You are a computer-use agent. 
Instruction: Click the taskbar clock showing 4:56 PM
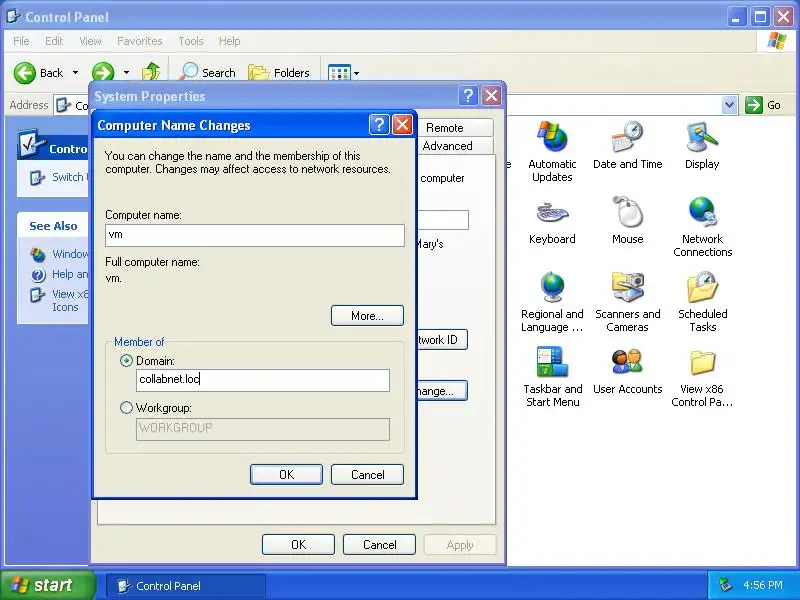pyautogui.click(x=762, y=585)
